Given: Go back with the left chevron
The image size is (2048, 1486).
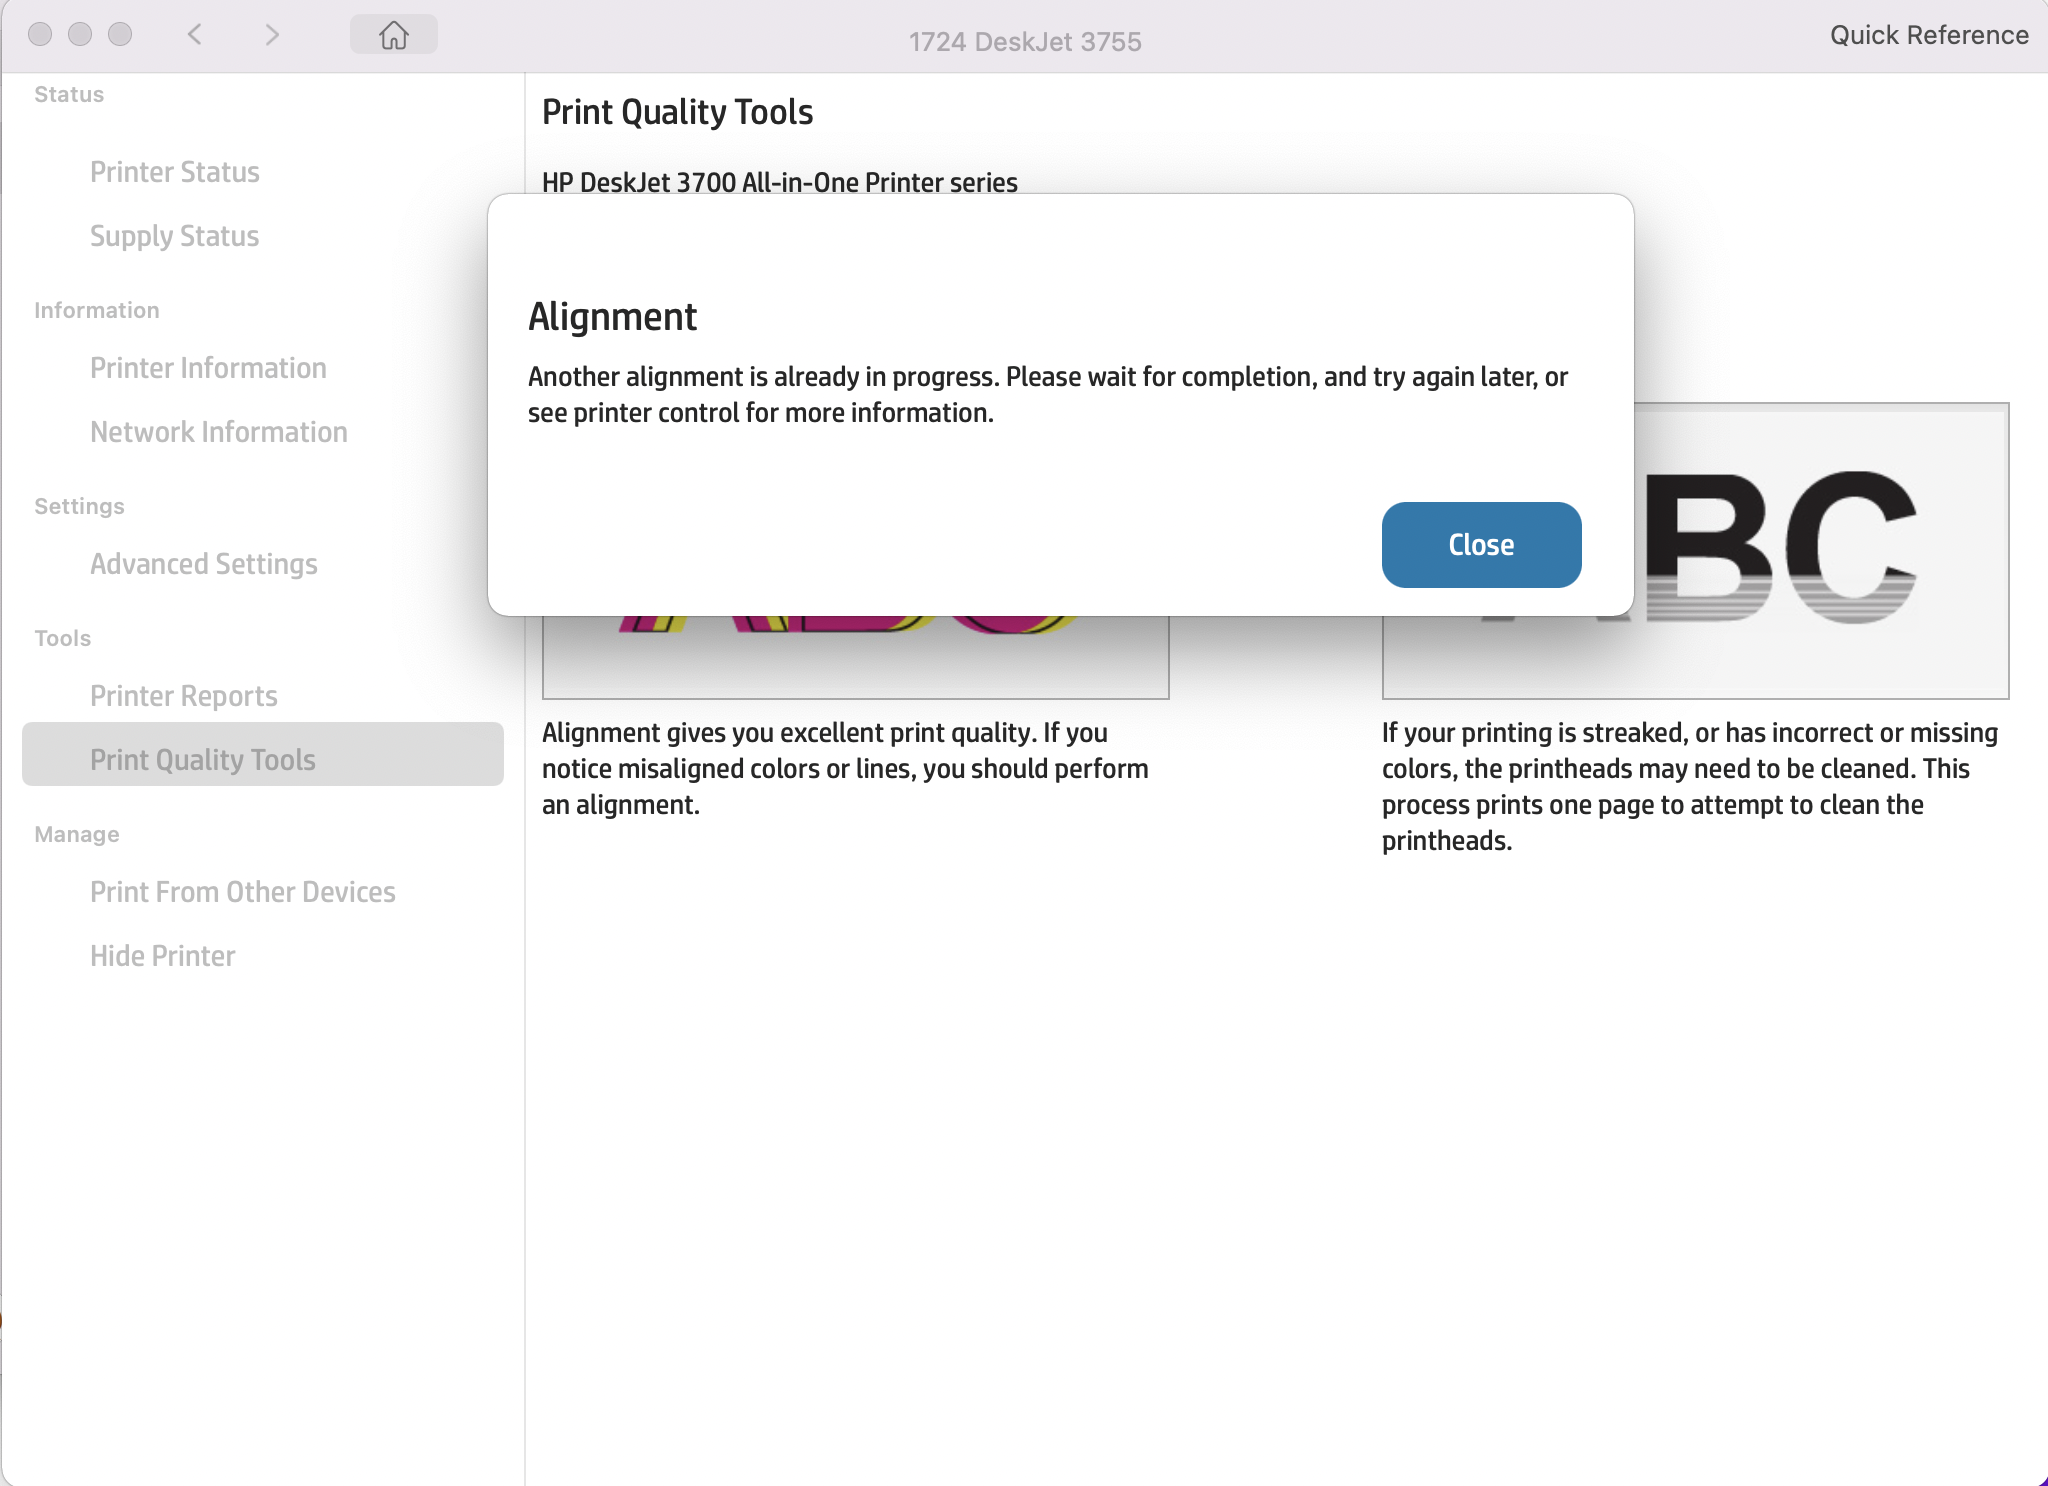Looking at the screenshot, I should [x=195, y=35].
